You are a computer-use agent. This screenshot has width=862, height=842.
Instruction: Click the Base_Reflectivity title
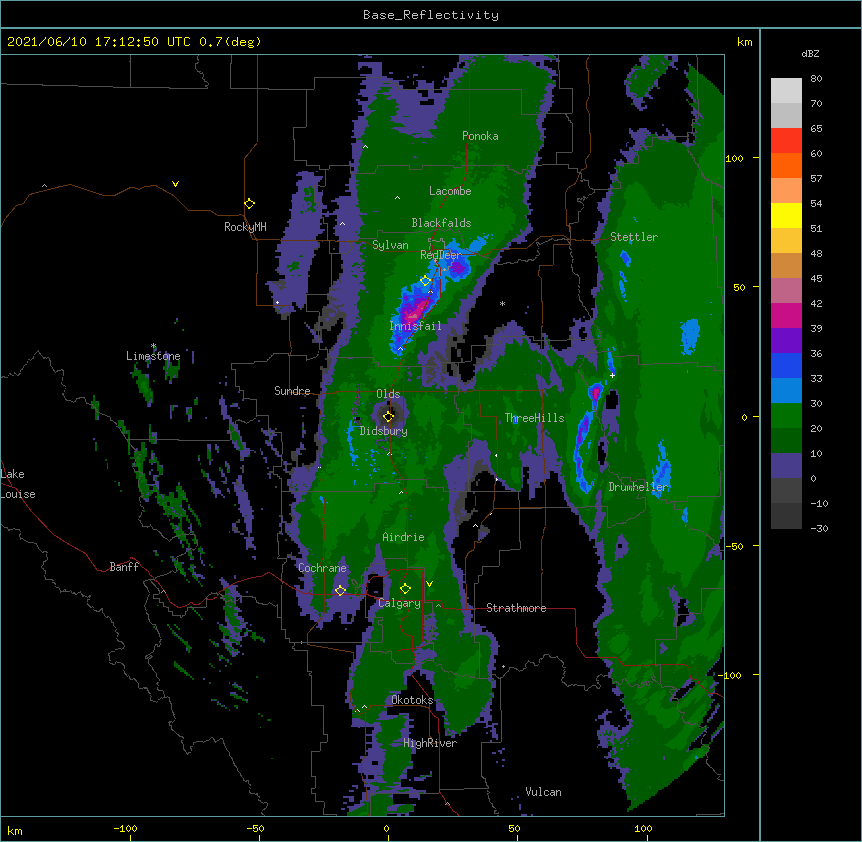click(431, 15)
